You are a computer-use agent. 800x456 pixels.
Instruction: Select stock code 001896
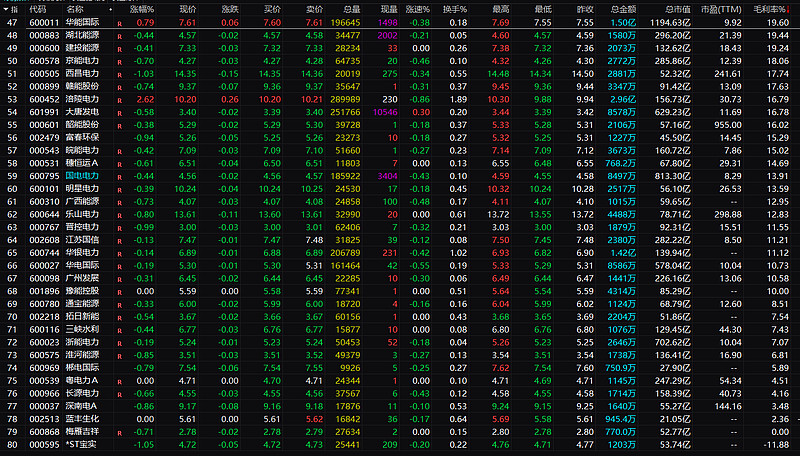44,291
